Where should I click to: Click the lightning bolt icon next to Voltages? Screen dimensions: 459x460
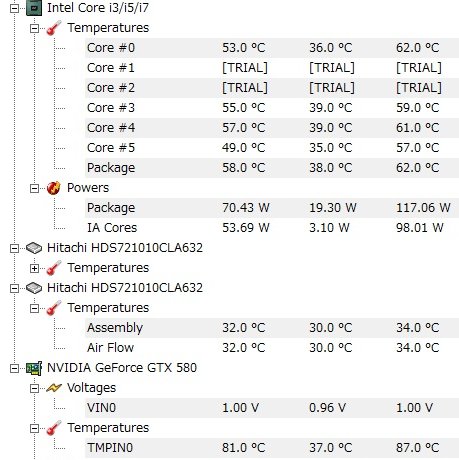tap(54, 388)
